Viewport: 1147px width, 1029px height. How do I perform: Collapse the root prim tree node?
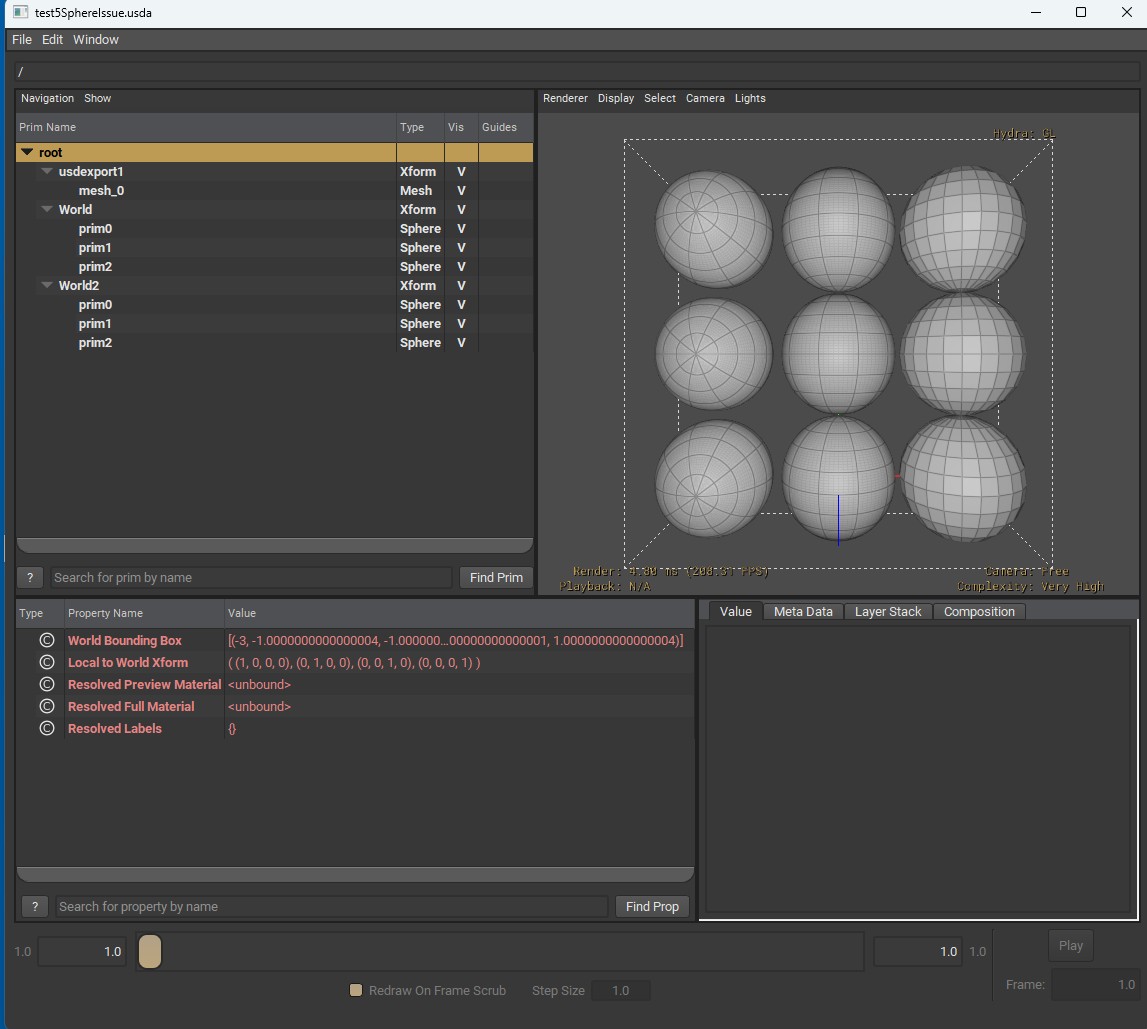click(x=27, y=153)
